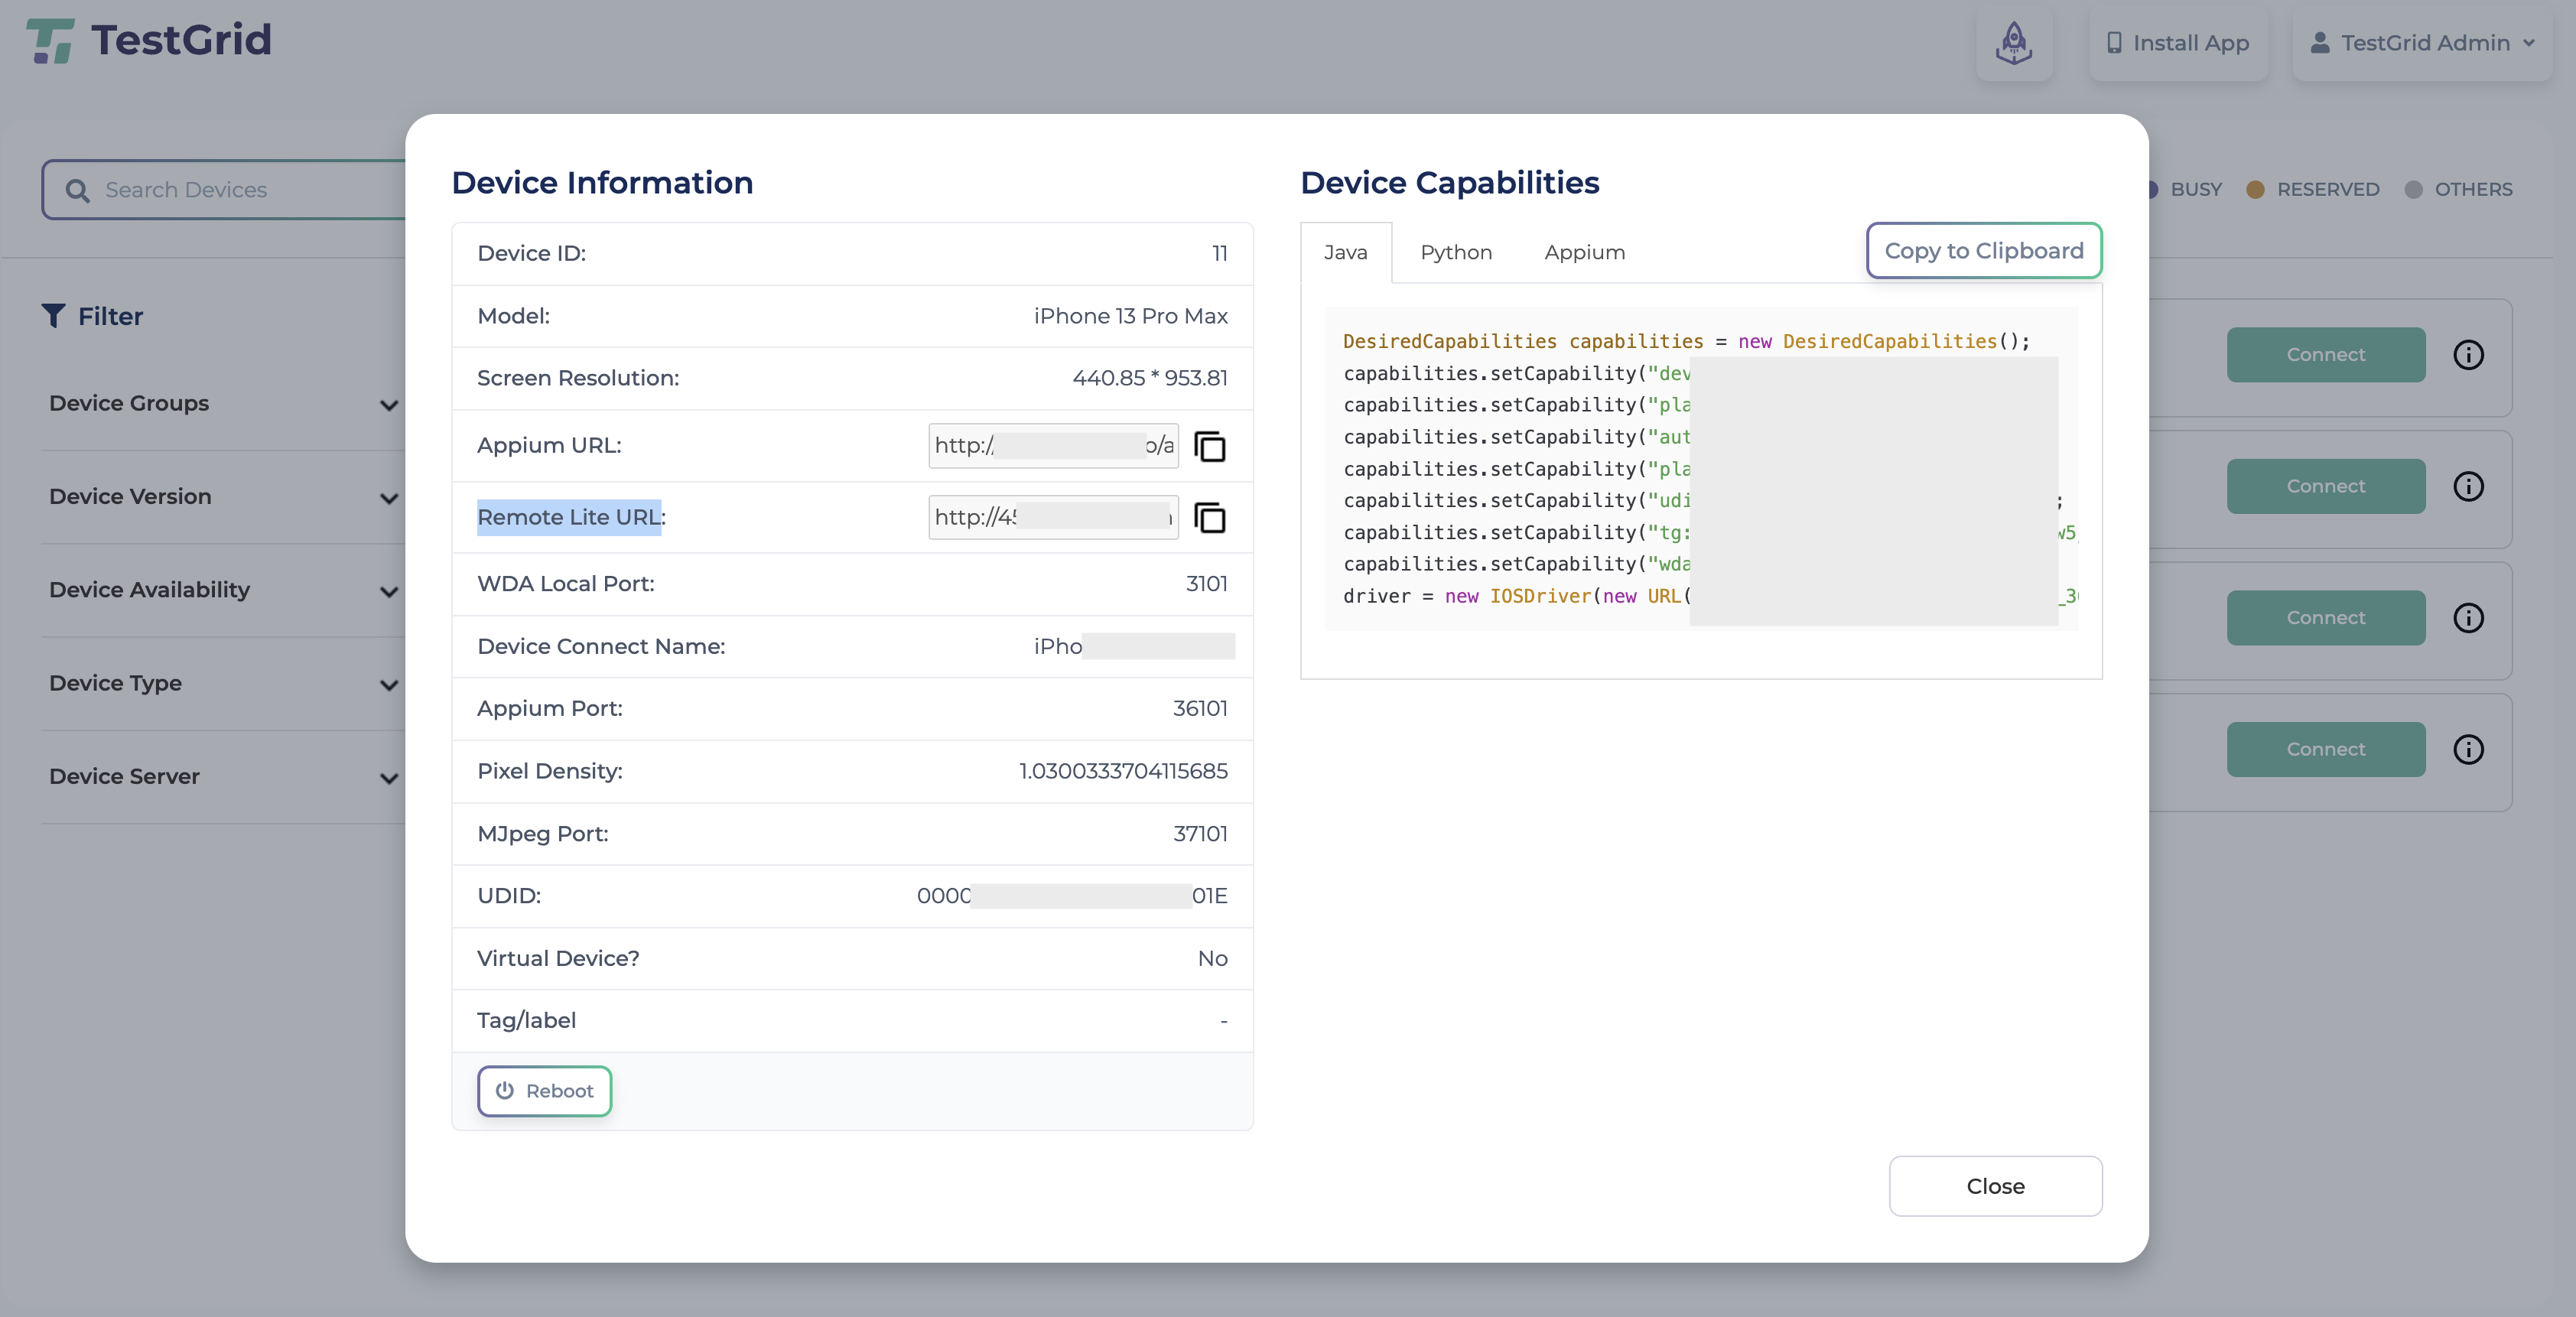Open info icon beside fourth Connect button
2576x1317 pixels.
click(2468, 750)
